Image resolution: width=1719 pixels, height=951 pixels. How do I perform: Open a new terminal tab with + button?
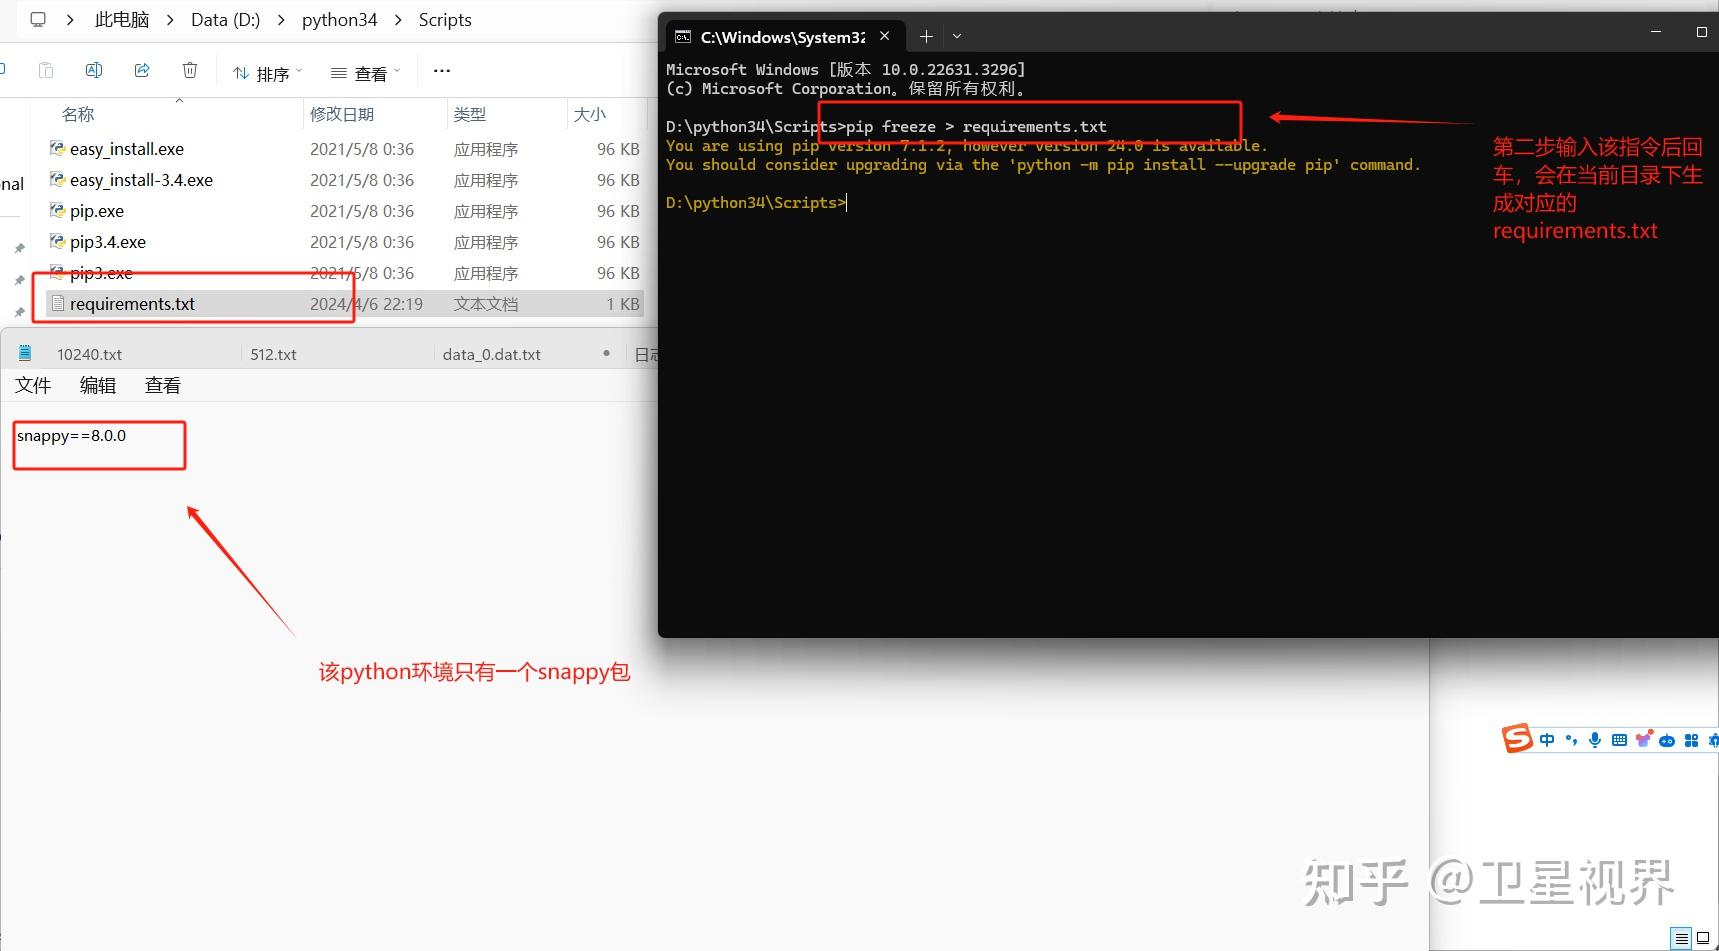(x=925, y=36)
